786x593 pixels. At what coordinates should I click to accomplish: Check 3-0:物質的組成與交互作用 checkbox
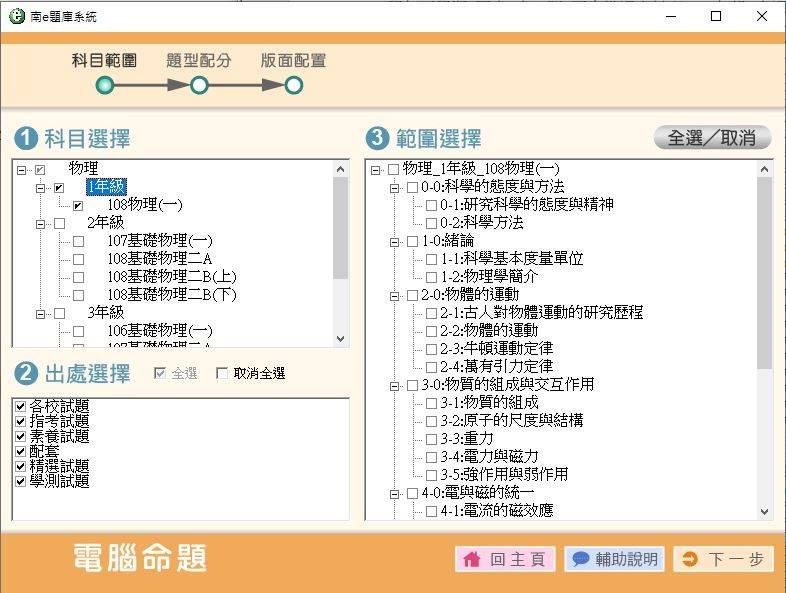[x=413, y=385]
